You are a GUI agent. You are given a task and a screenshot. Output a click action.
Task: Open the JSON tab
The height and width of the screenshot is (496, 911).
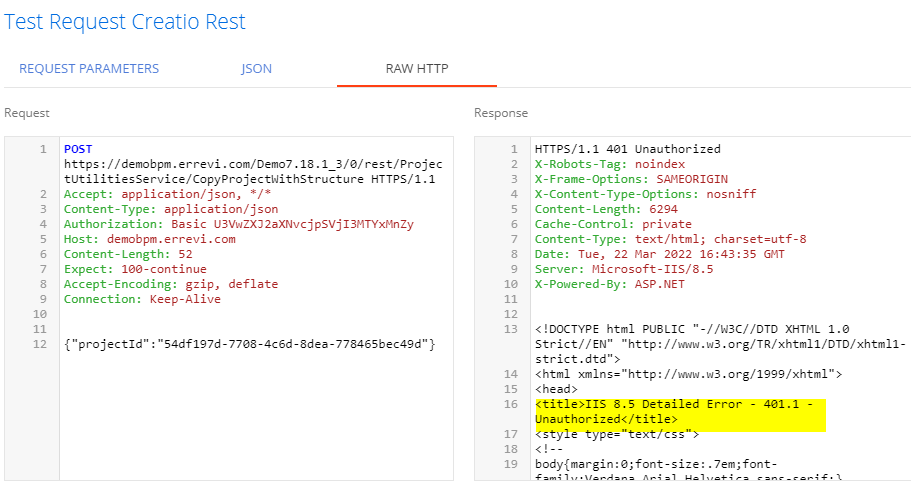(256, 69)
